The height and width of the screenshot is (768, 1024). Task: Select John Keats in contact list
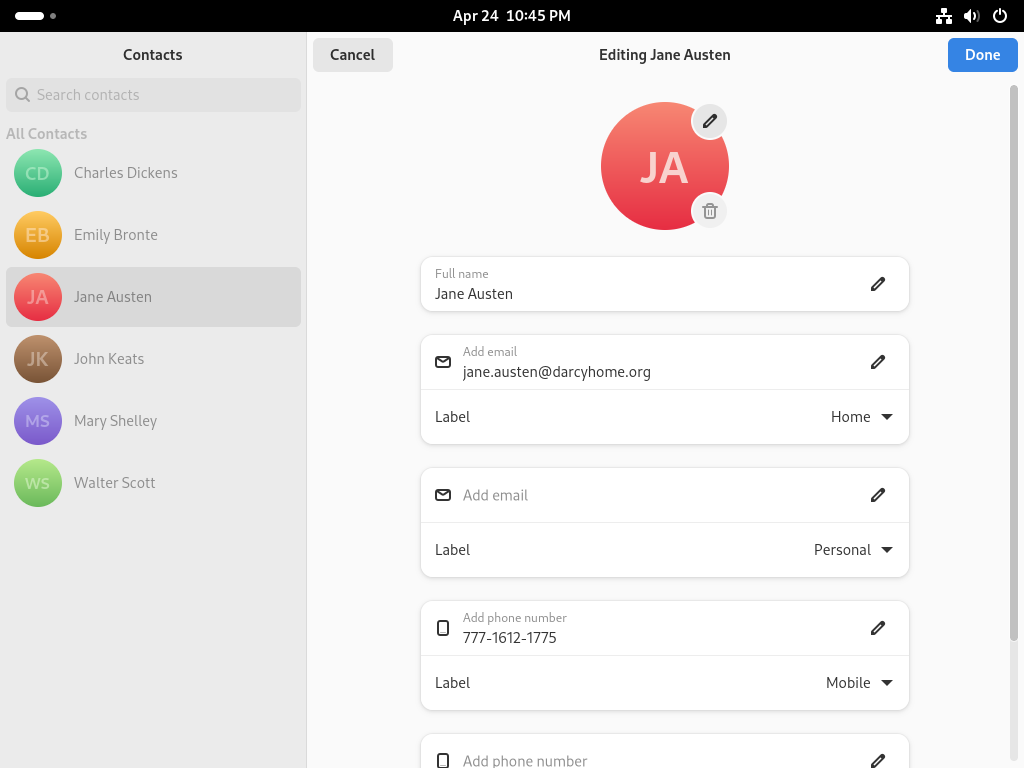[153, 359]
